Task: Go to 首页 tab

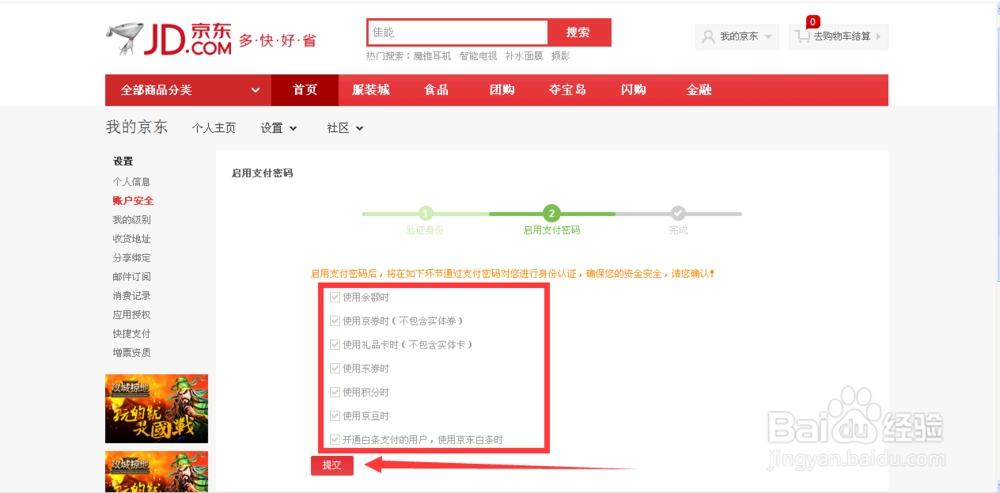Action: pyautogui.click(x=305, y=91)
